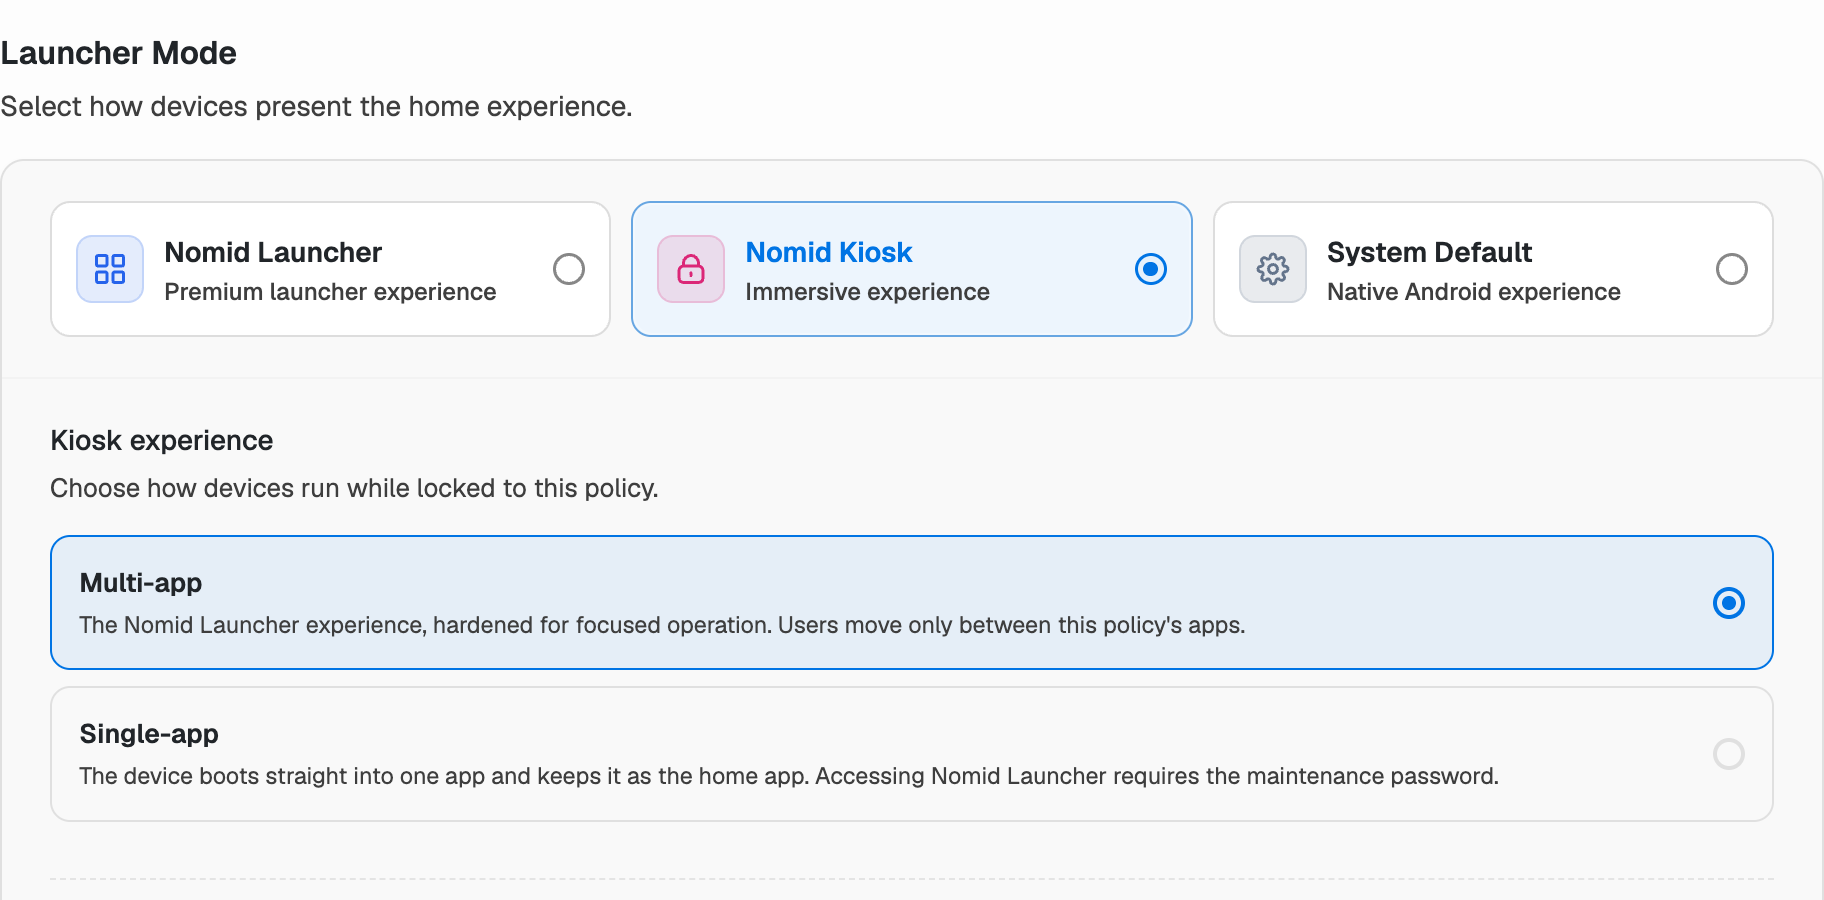Click the "Multi-app" option title

pyautogui.click(x=141, y=583)
